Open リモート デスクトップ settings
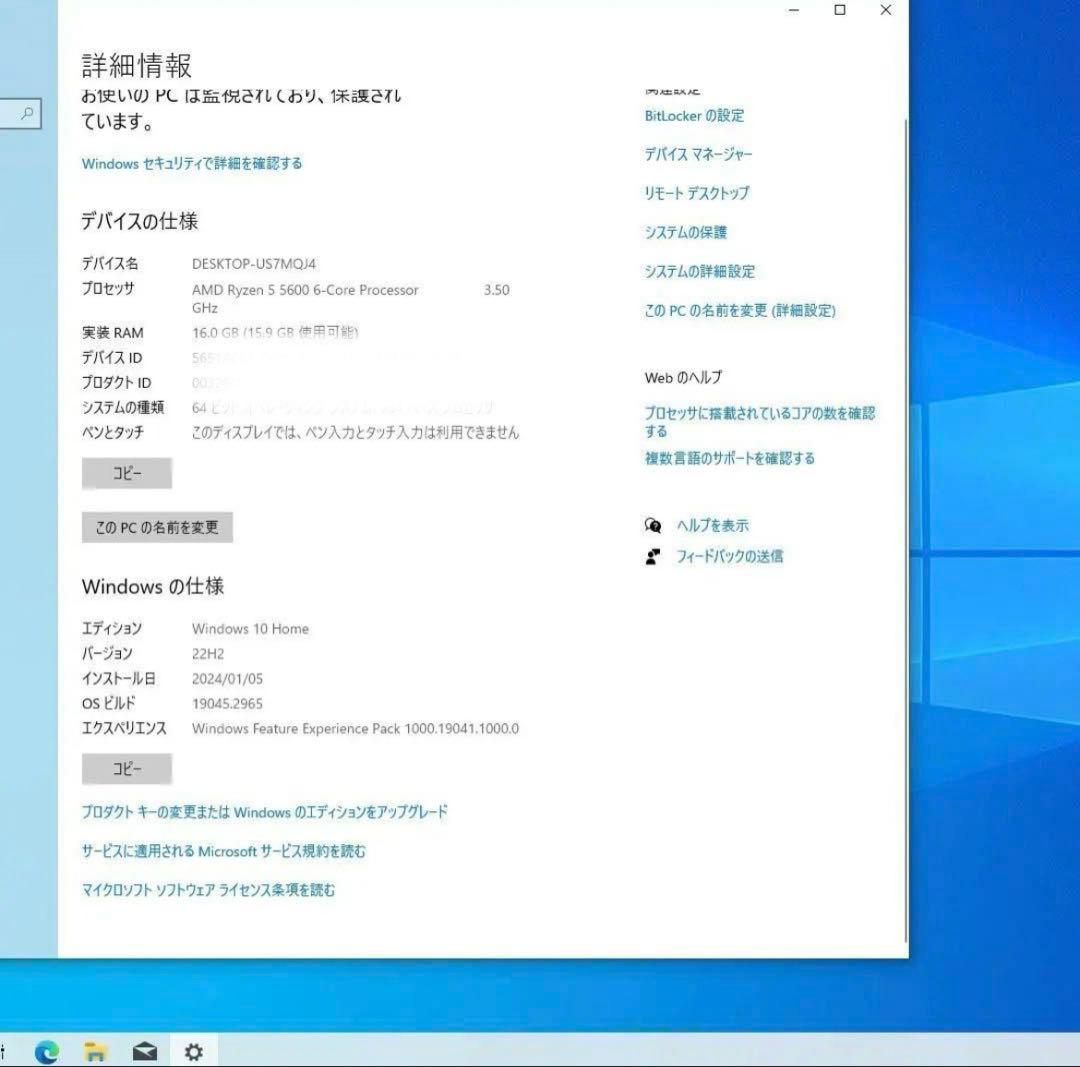The width and height of the screenshot is (1080, 1067). [x=697, y=193]
